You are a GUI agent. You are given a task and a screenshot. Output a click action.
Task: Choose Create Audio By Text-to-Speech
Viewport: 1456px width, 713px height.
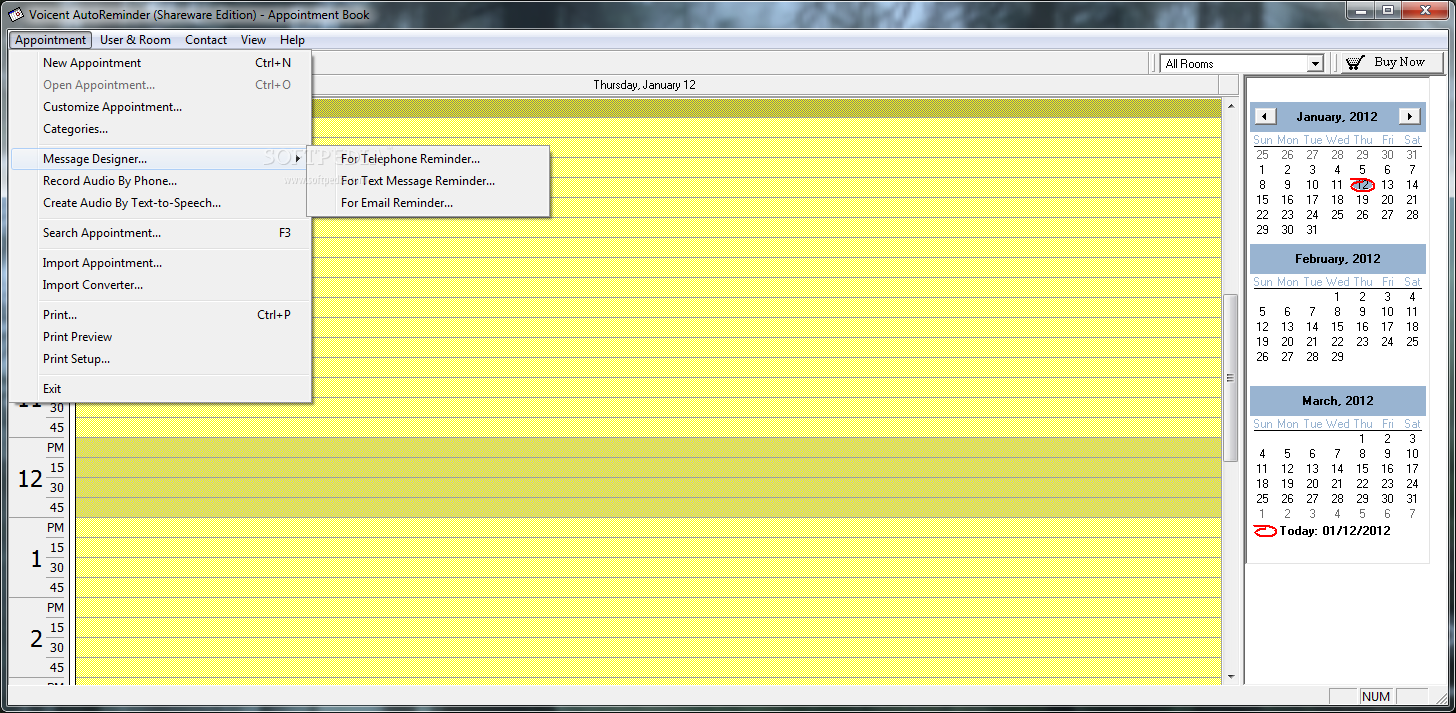(161, 203)
